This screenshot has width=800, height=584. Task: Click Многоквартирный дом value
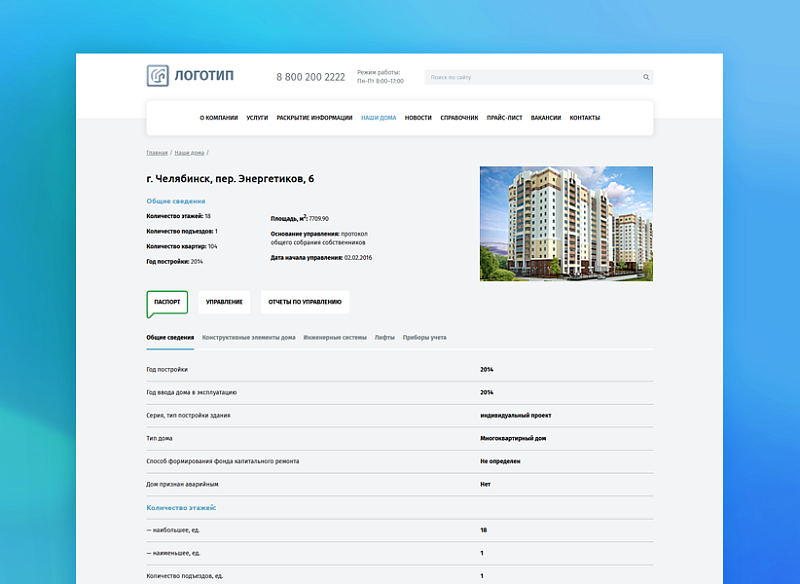point(513,439)
